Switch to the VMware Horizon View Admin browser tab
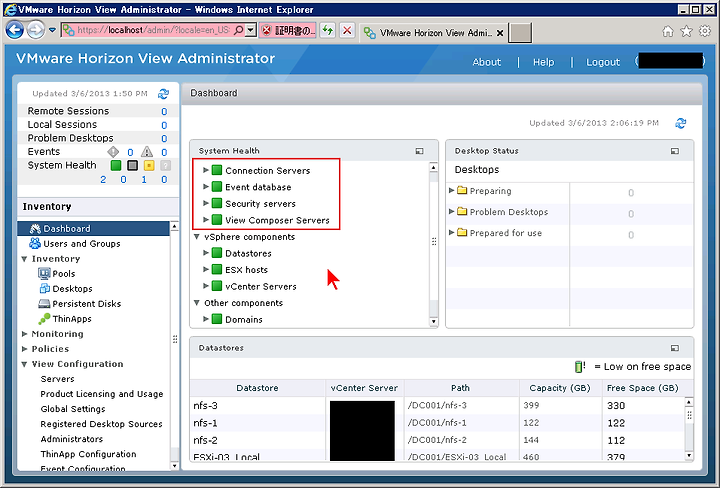Viewport: 720px width, 488px height. [433, 33]
